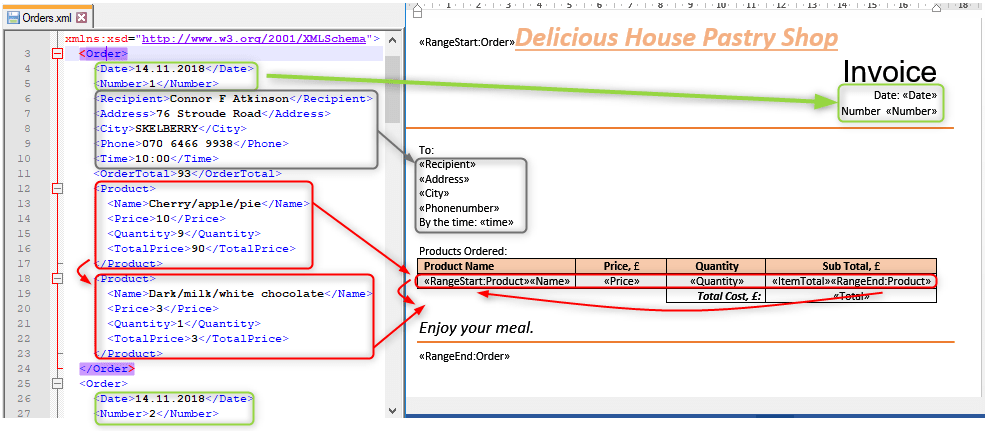The image size is (990, 431).
Task: Click the «Date» merge field
Action: pos(920,95)
